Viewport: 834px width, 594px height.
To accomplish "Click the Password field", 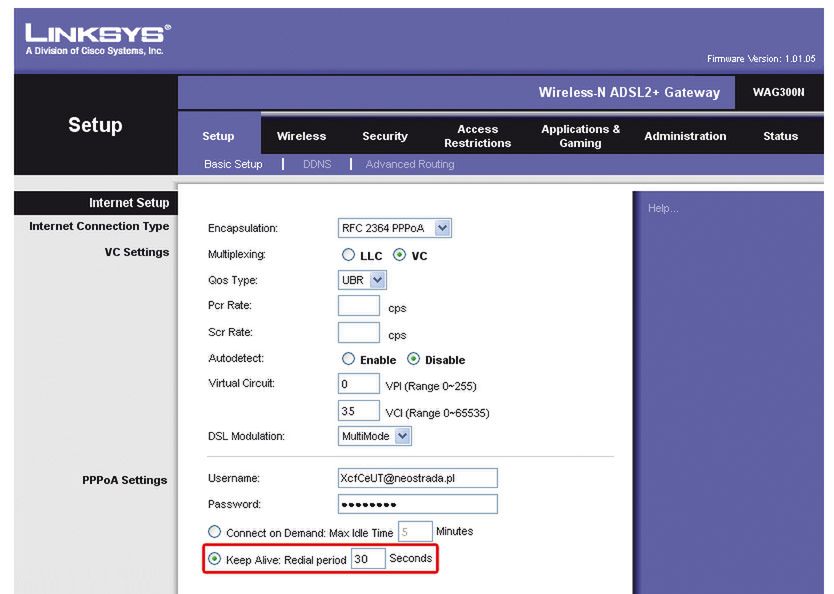I will pos(418,504).
